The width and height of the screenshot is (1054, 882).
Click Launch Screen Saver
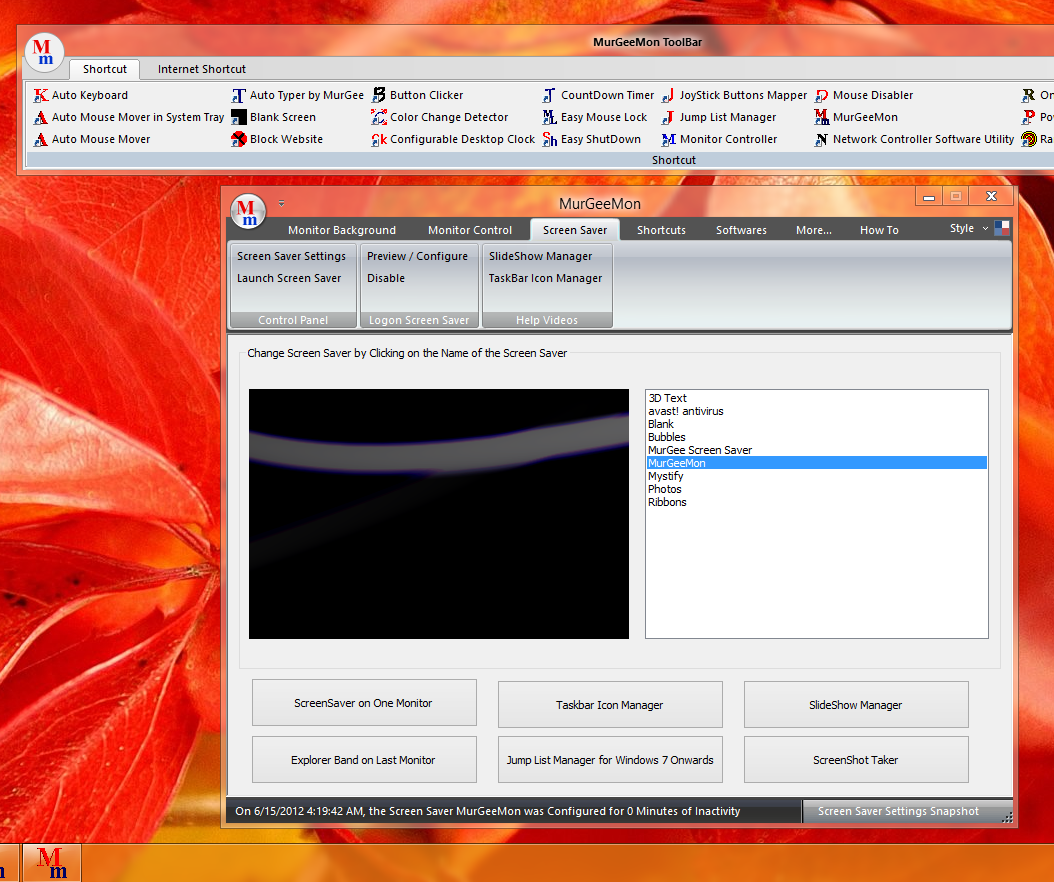(x=289, y=278)
